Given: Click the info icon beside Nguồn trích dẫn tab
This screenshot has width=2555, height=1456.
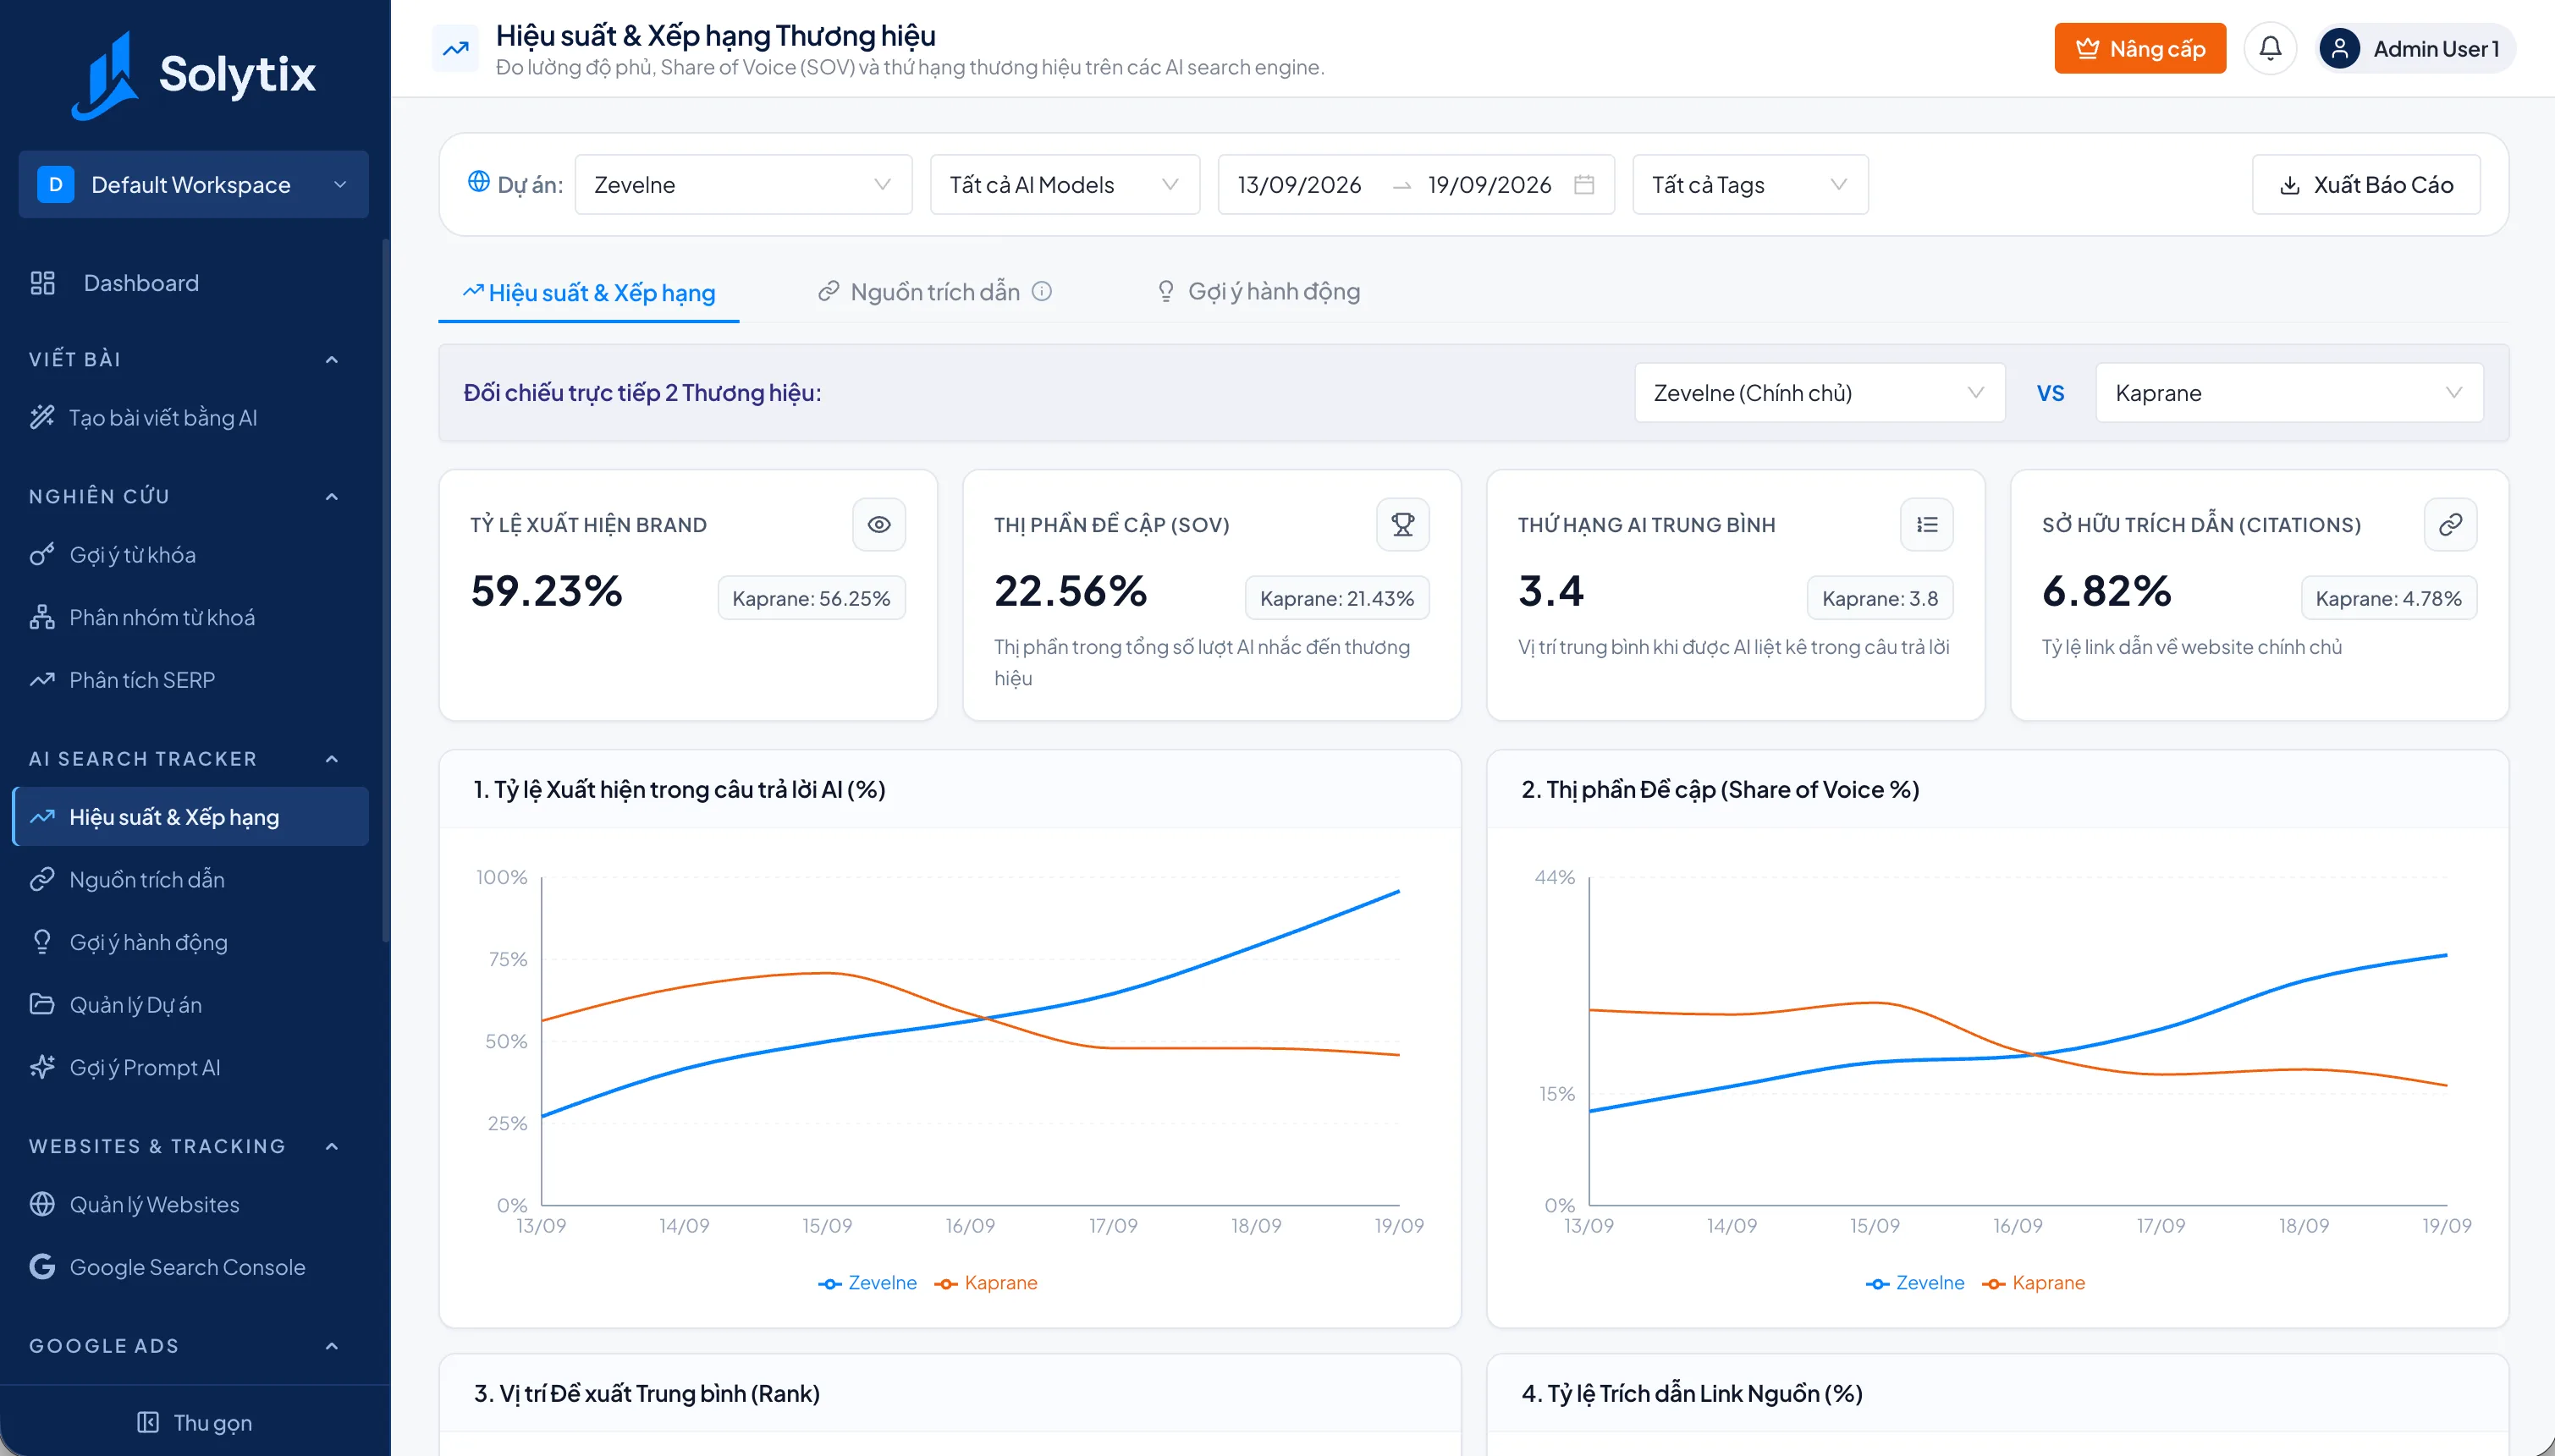Looking at the screenshot, I should click(1042, 291).
